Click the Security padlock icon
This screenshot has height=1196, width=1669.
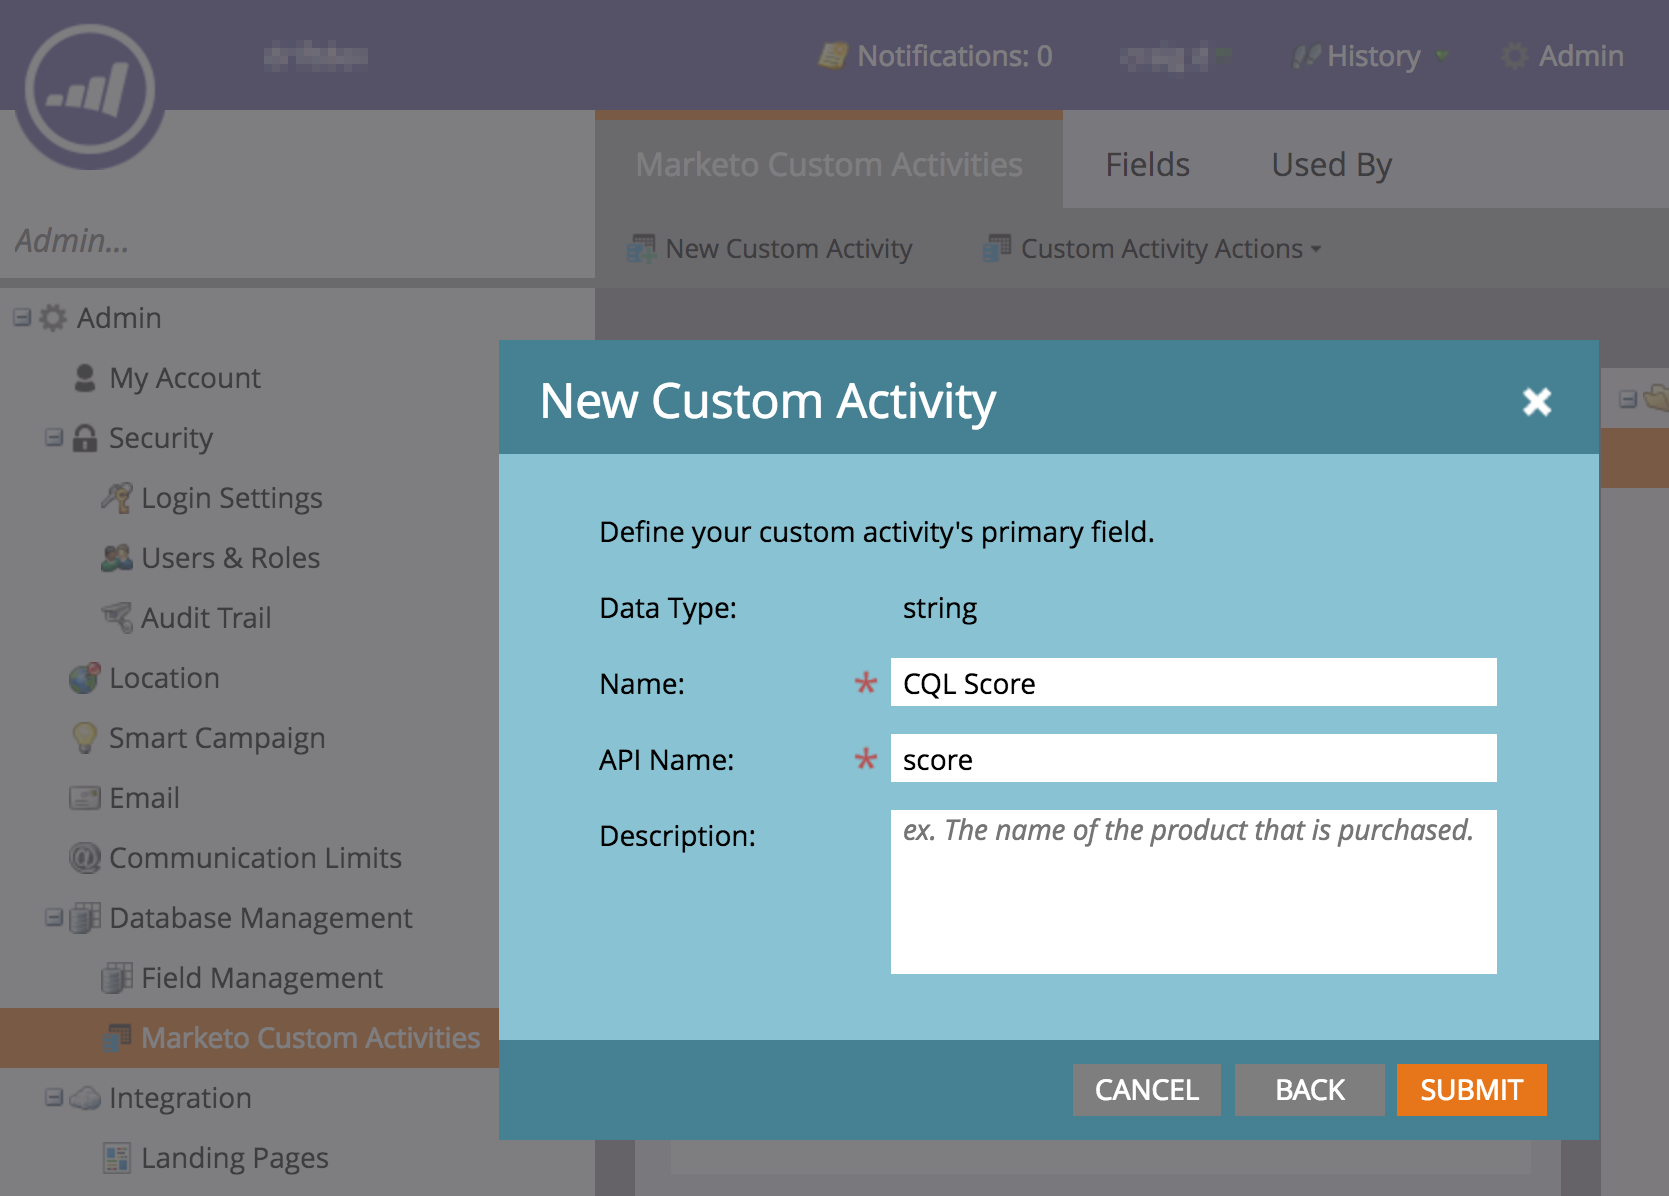(x=85, y=438)
